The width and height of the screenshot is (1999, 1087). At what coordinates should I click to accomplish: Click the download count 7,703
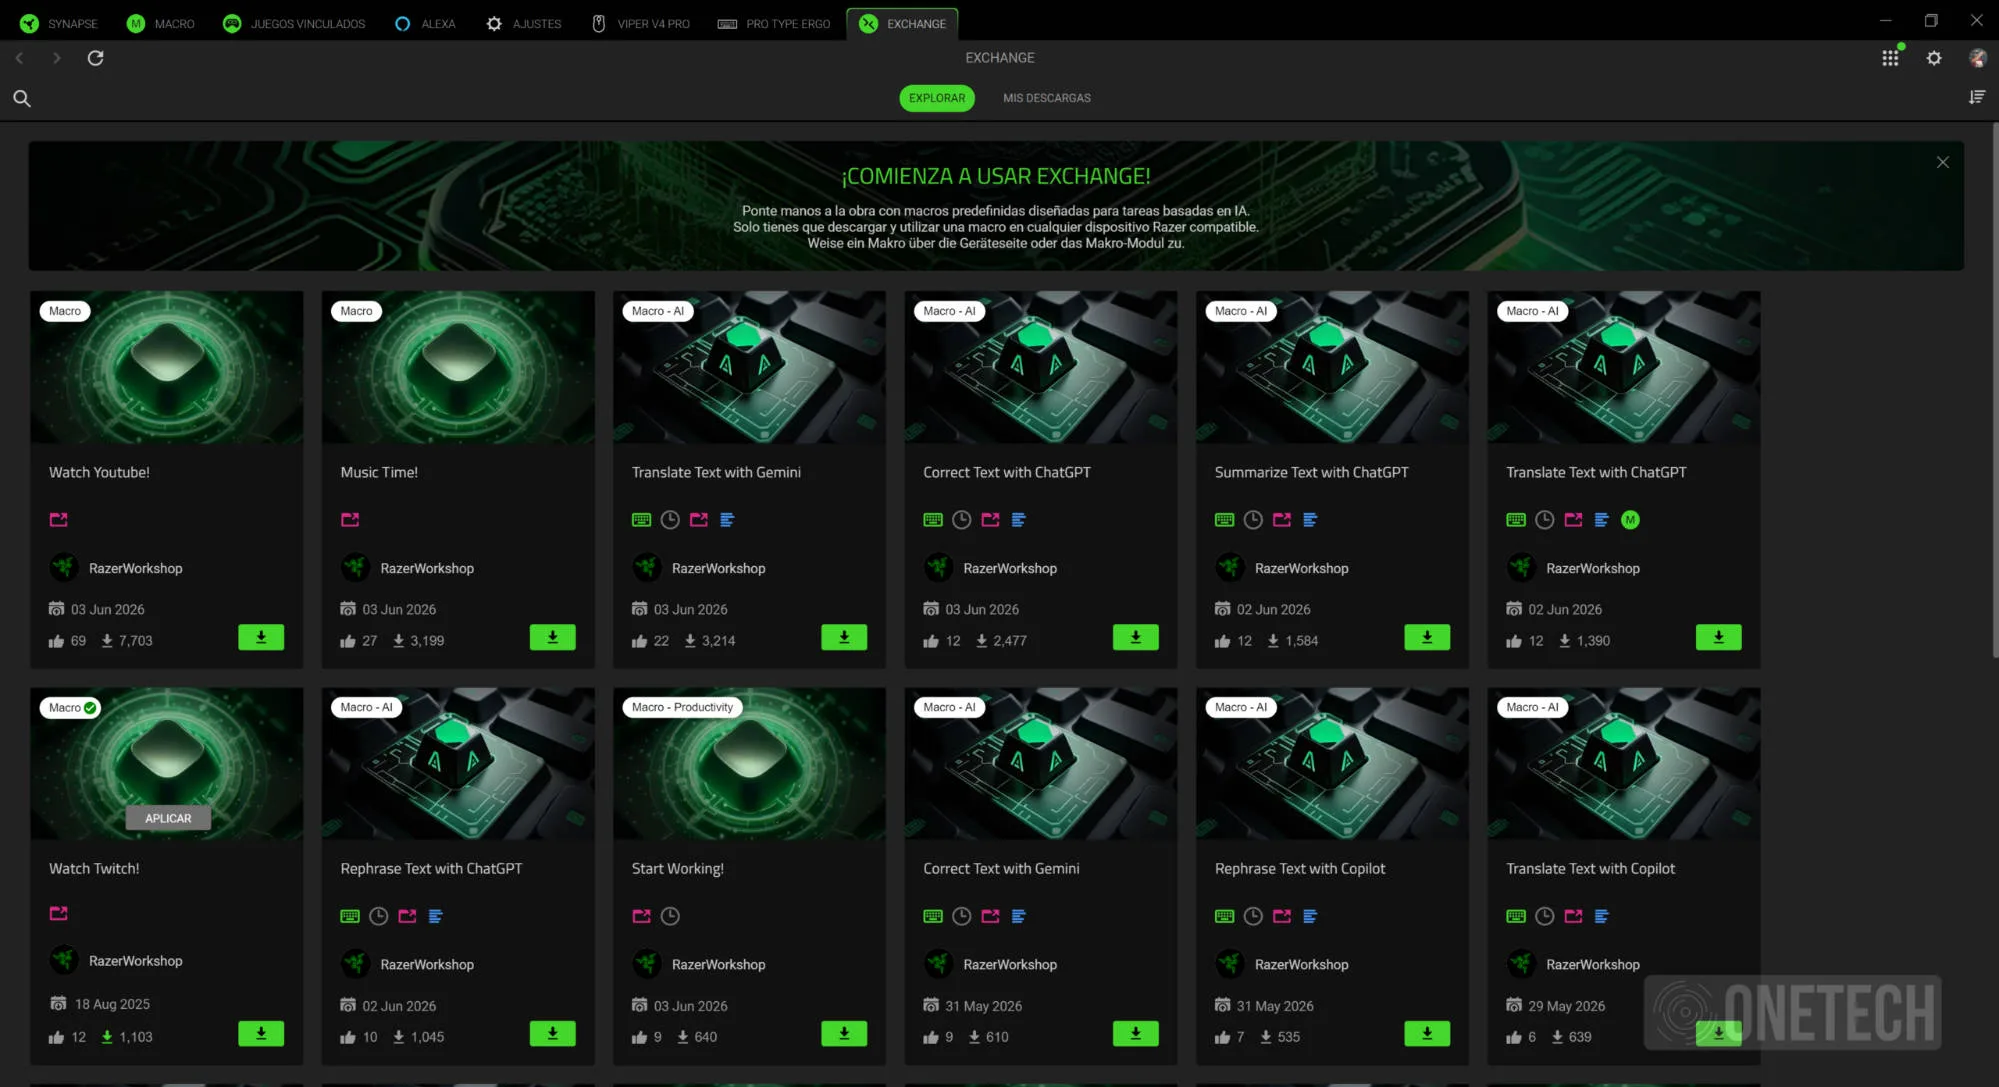(x=135, y=641)
